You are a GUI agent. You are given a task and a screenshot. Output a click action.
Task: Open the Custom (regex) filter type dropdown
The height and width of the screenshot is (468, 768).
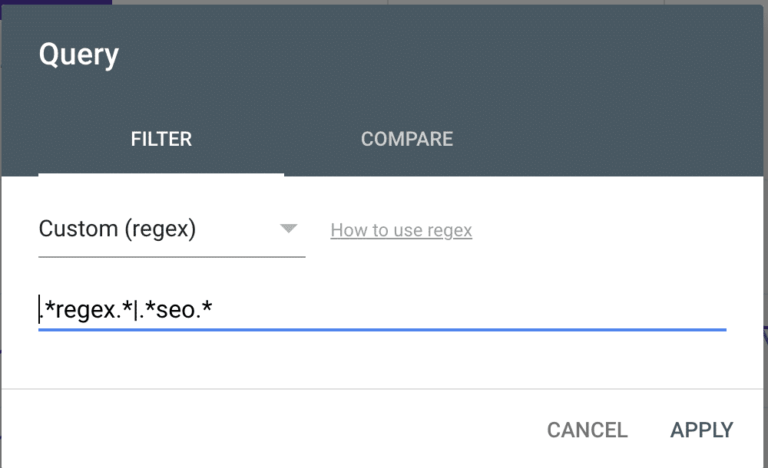[150, 229]
